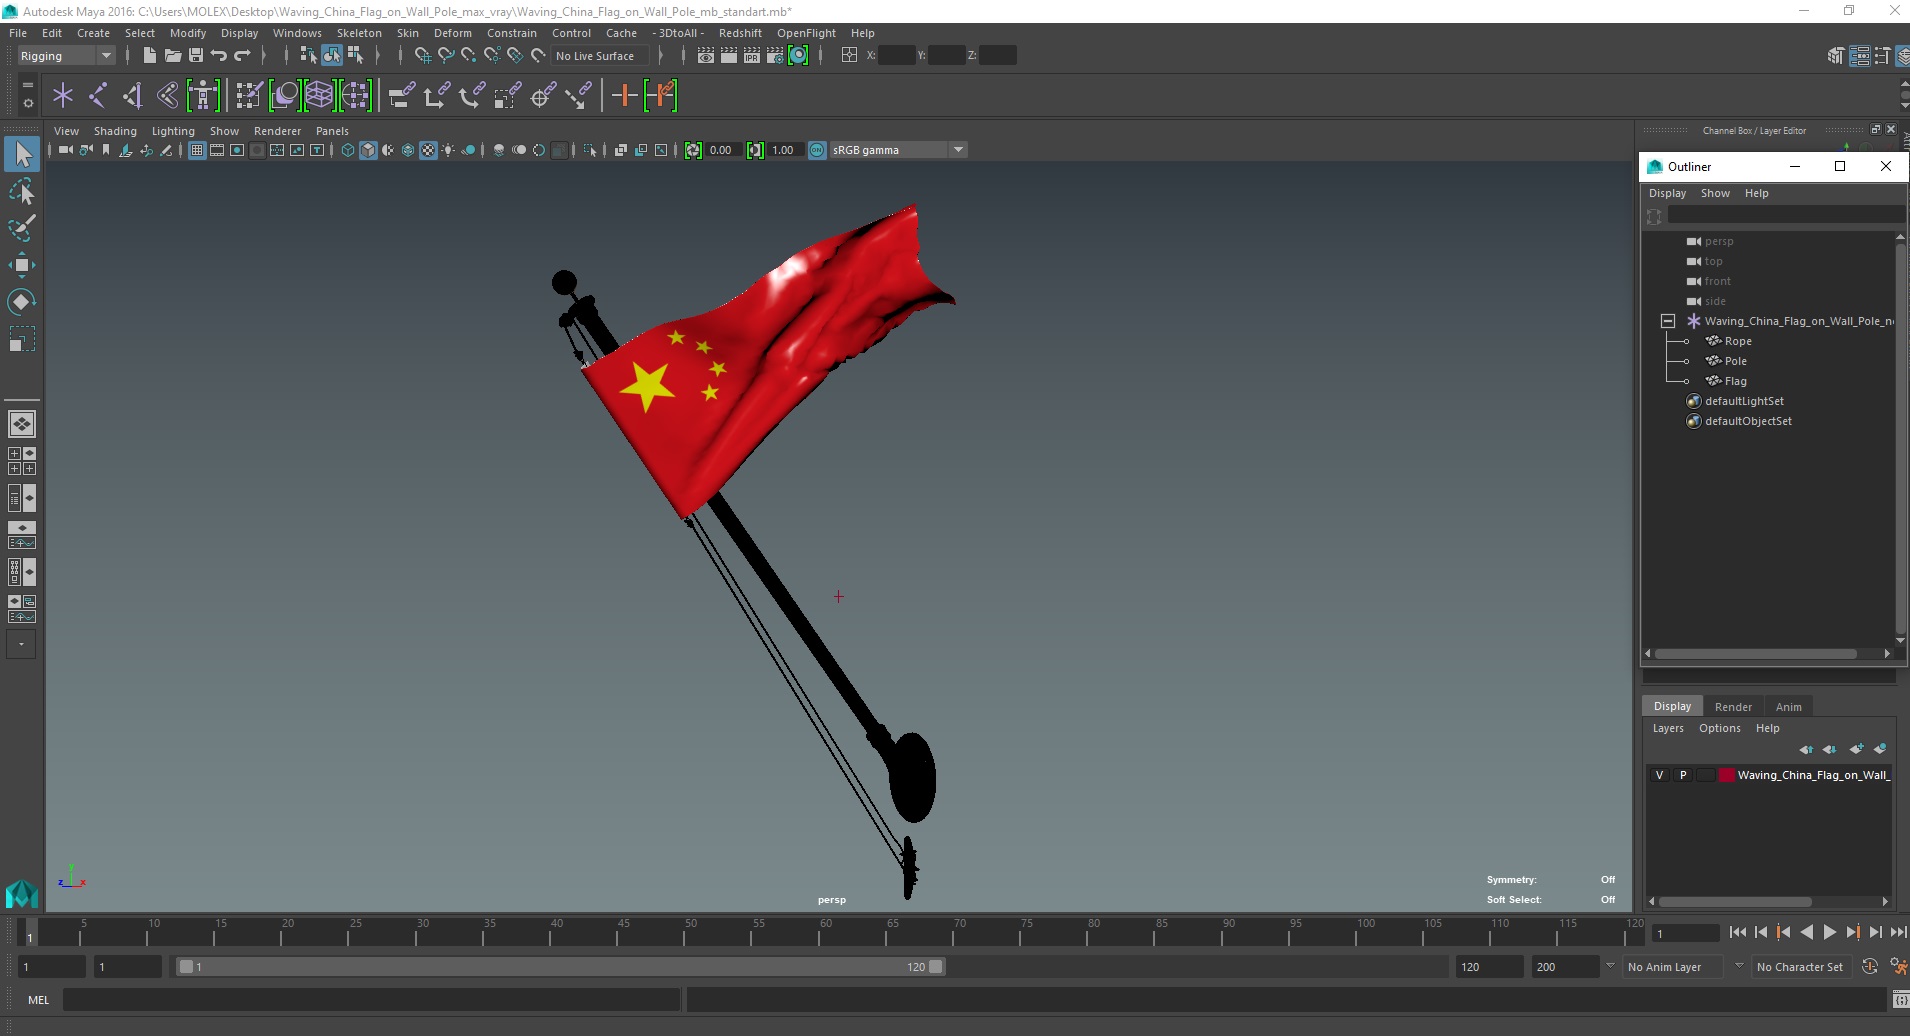Set a key using orange shelf icon
Image resolution: width=1910 pixels, height=1036 pixels.
(624, 96)
